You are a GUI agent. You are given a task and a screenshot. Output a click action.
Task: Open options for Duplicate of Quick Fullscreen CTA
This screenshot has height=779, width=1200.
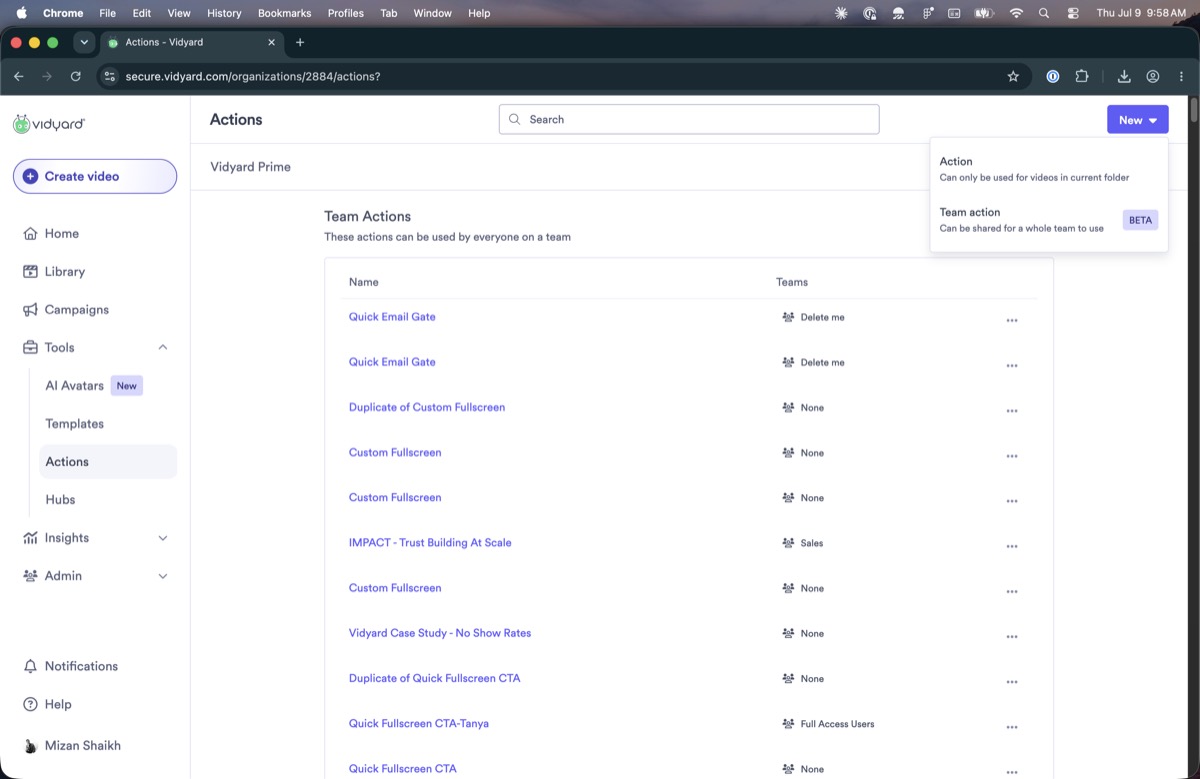1012,682
